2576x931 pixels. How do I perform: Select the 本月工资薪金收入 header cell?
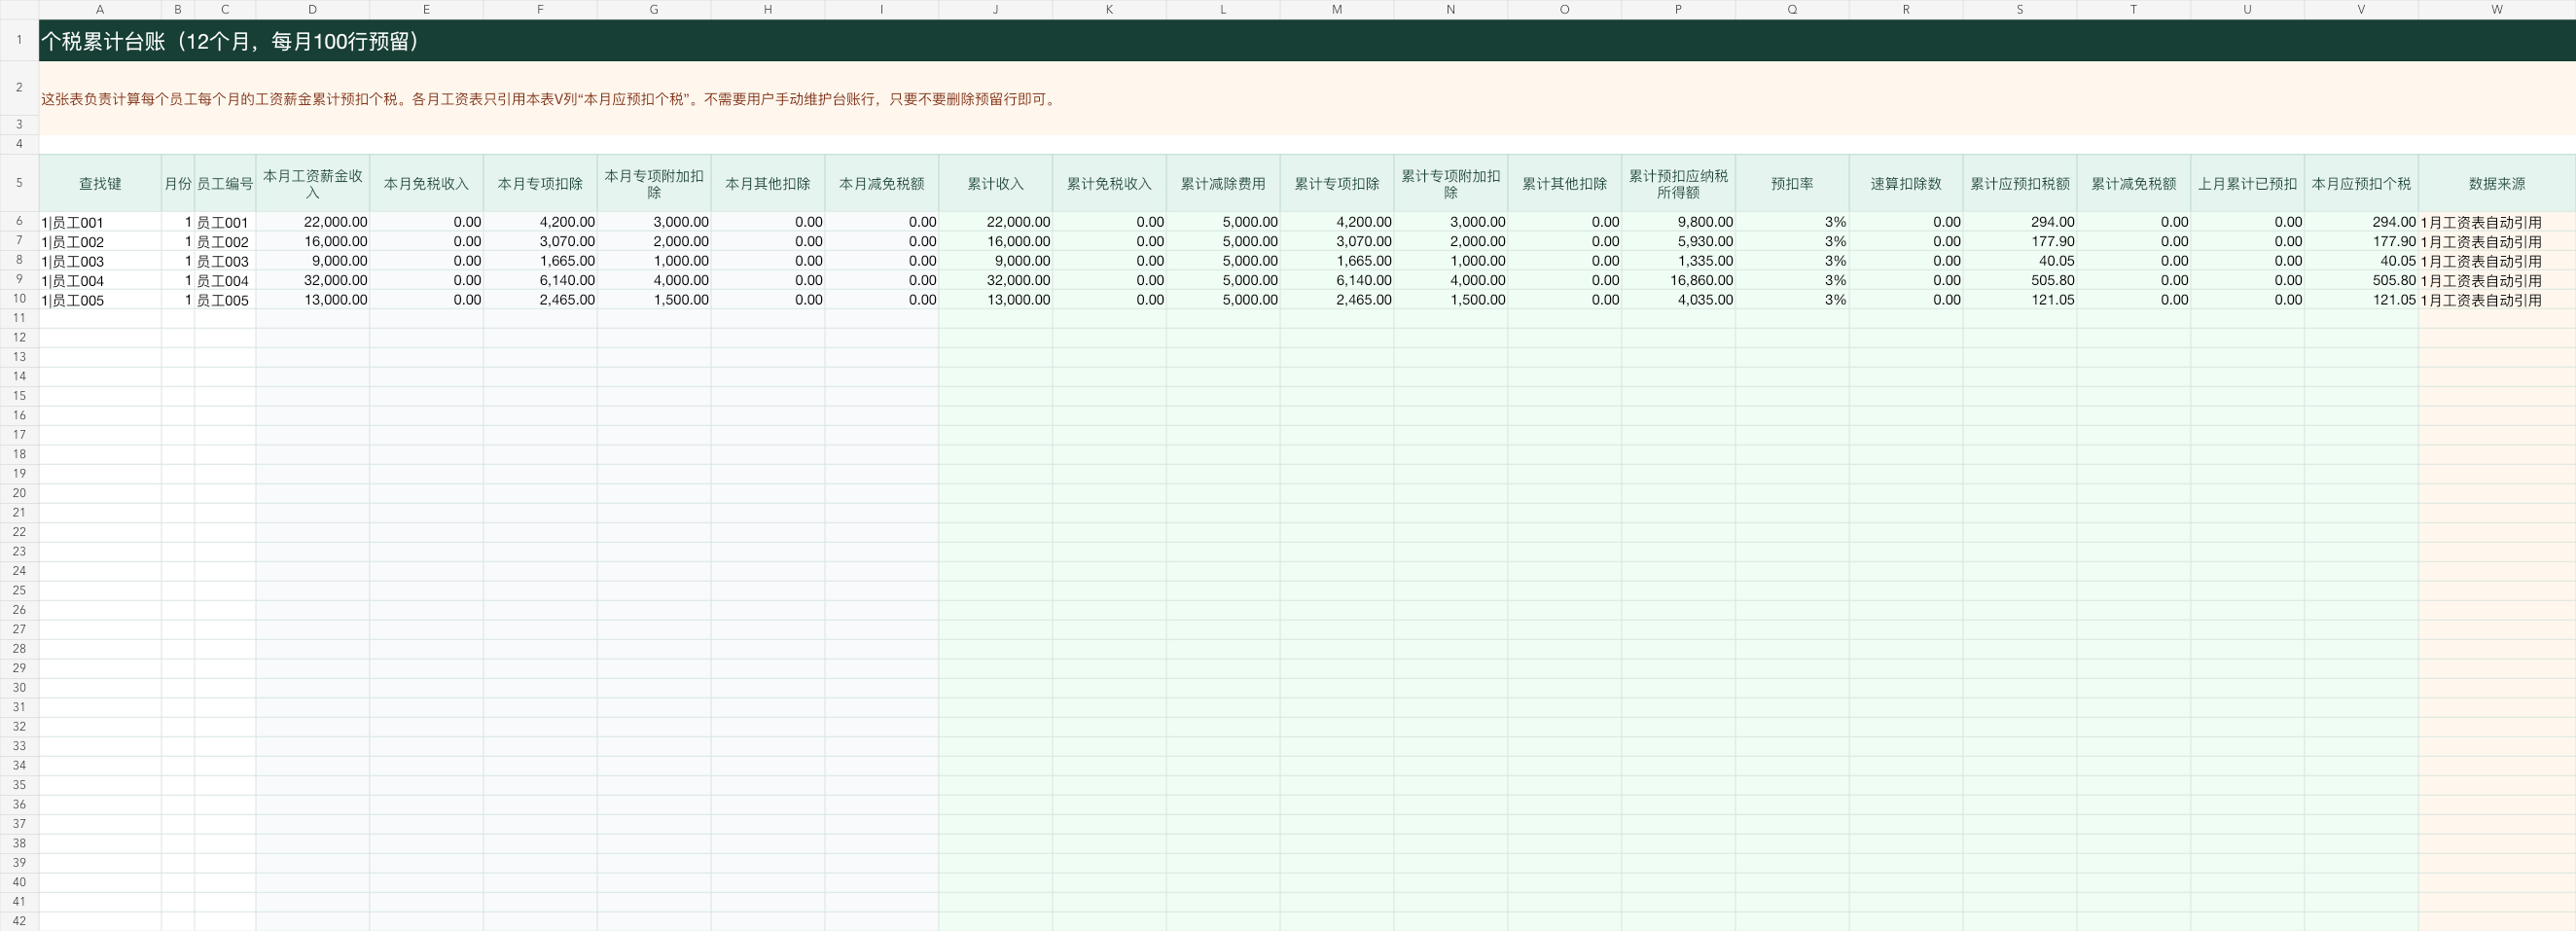[x=312, y=183]
